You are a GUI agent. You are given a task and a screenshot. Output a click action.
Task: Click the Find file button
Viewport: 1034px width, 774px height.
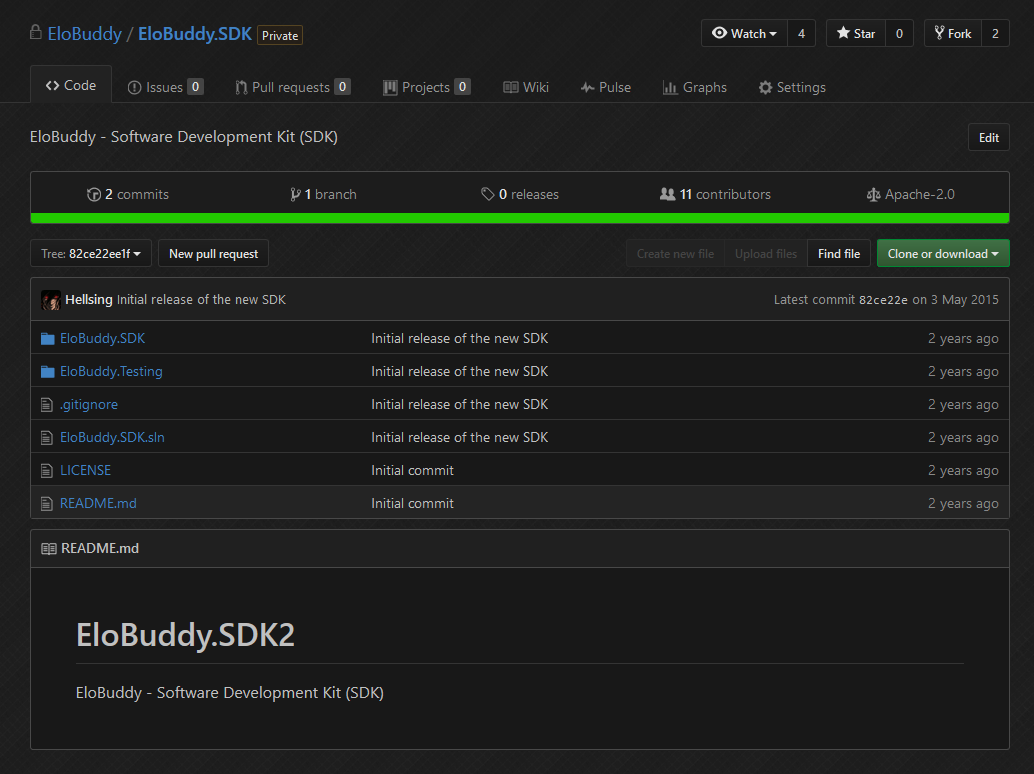[839, 254]
